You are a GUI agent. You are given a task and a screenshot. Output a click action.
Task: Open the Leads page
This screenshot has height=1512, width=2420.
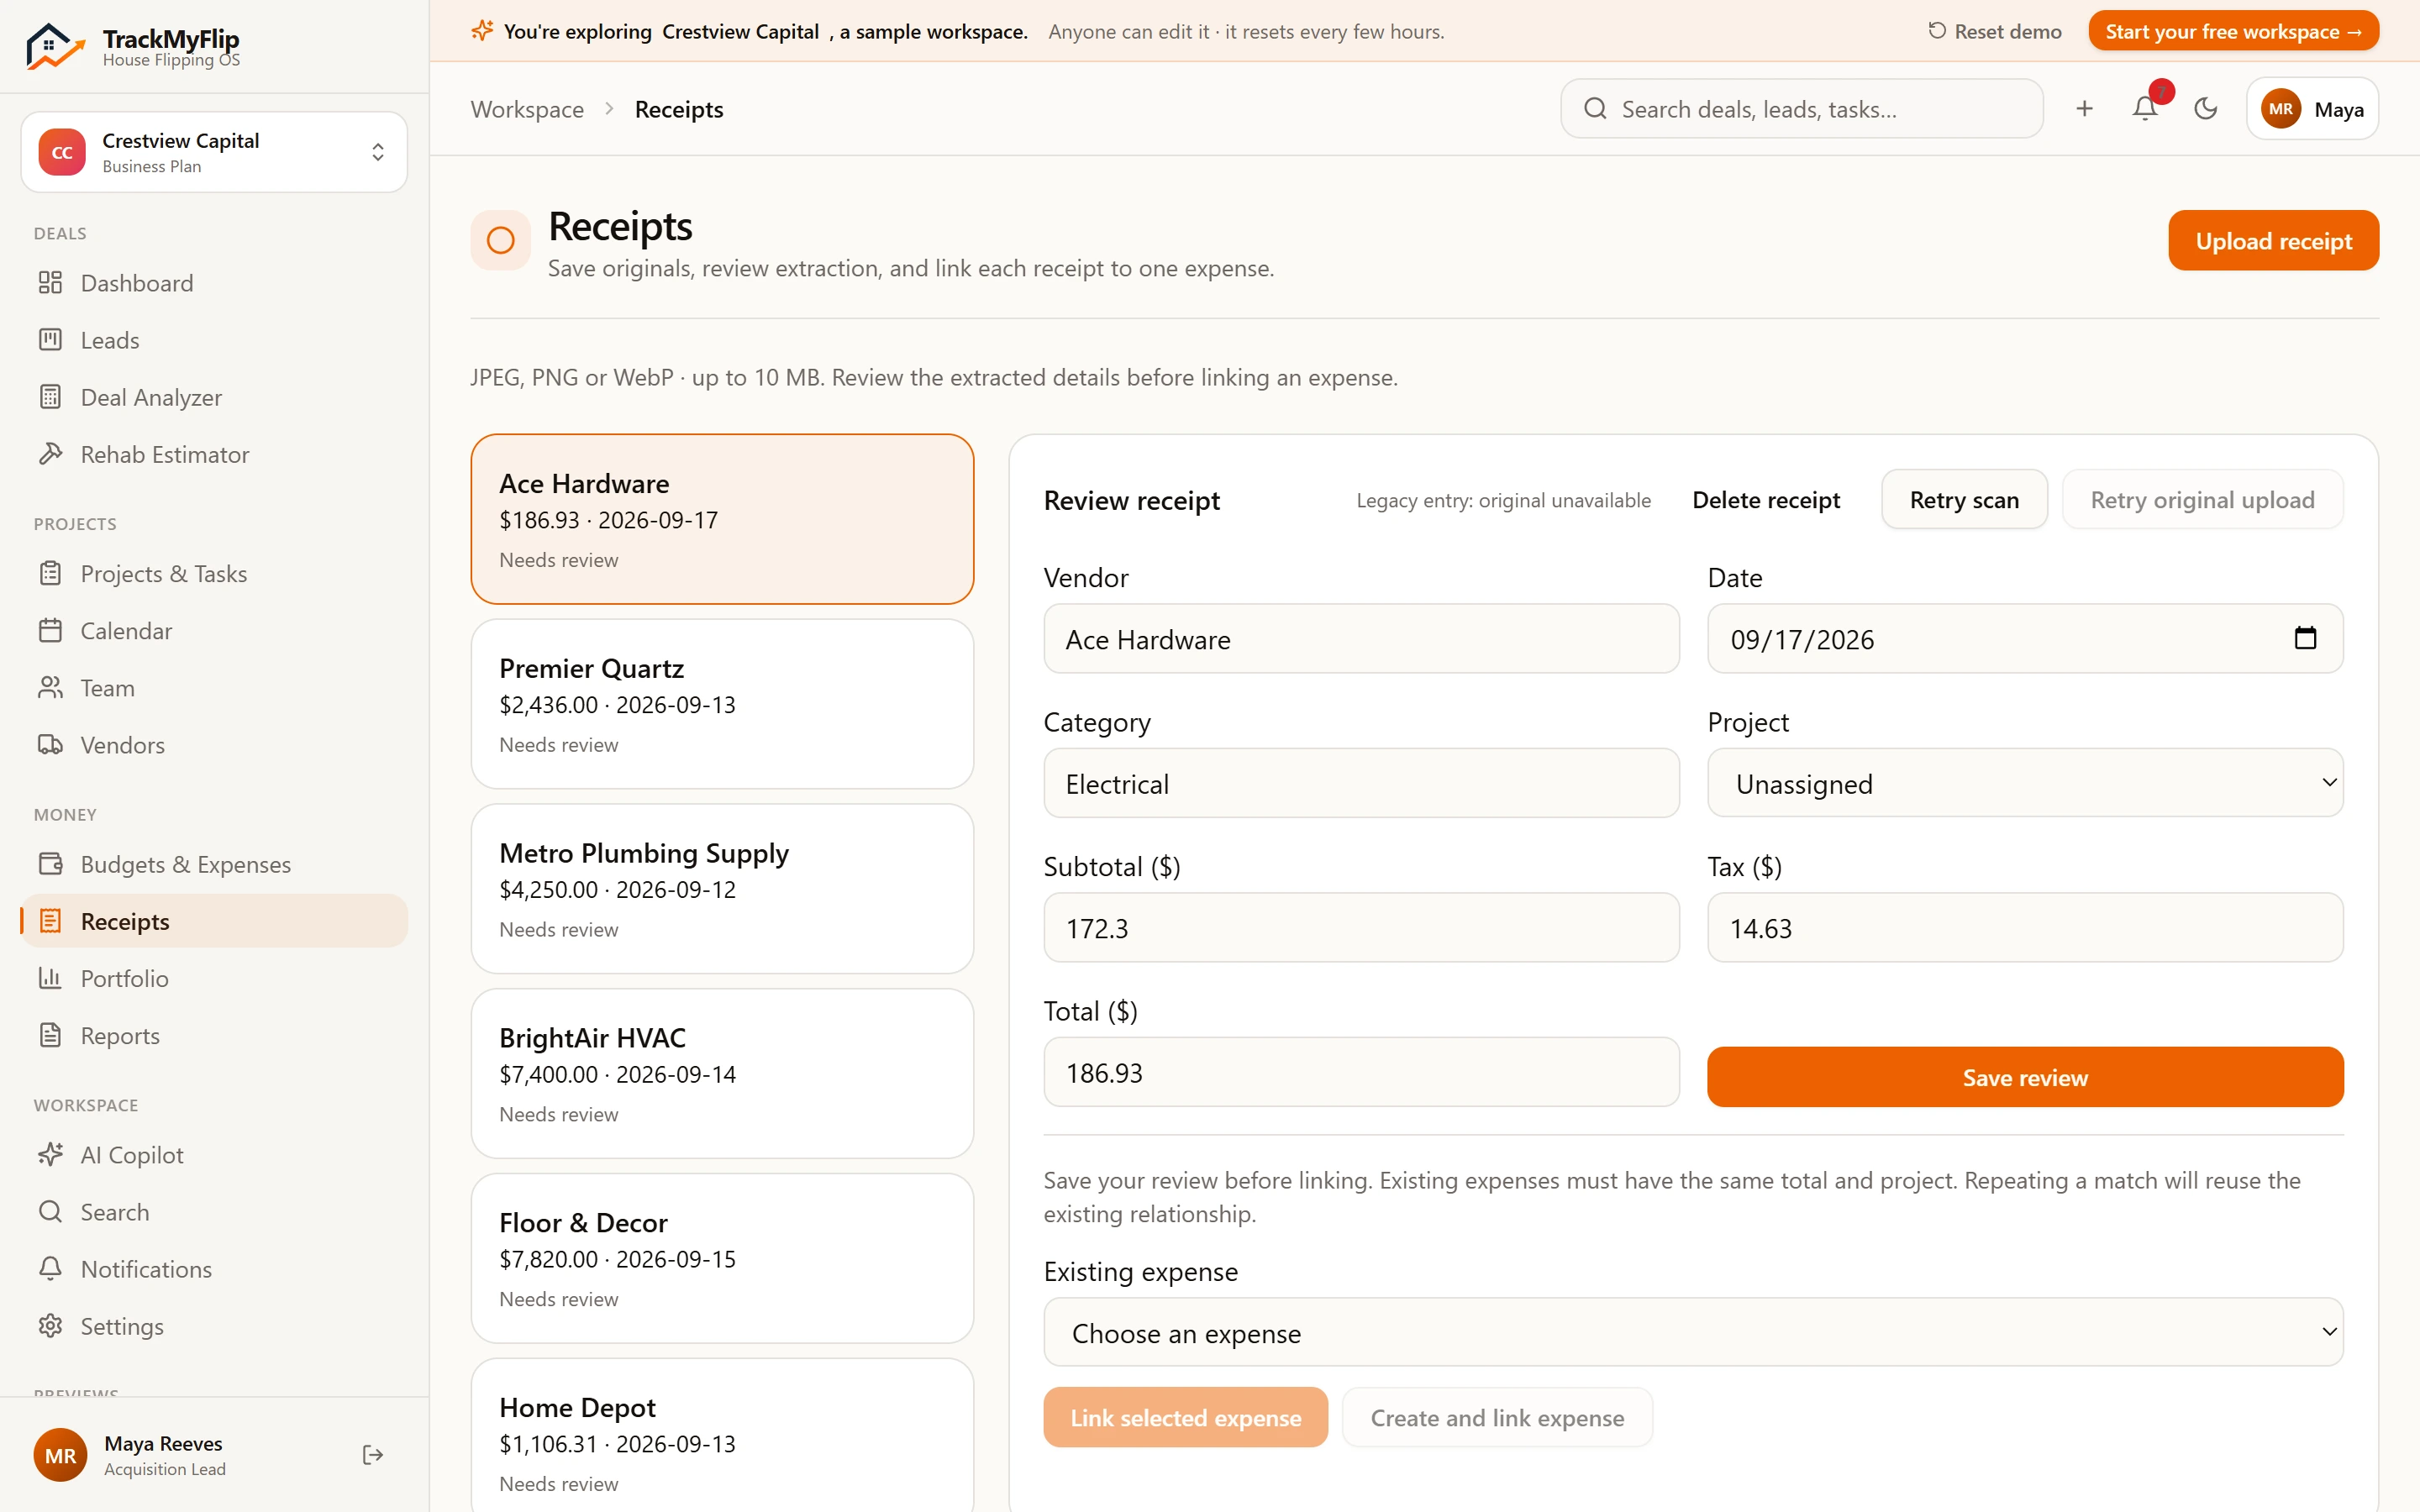[214, 340]
